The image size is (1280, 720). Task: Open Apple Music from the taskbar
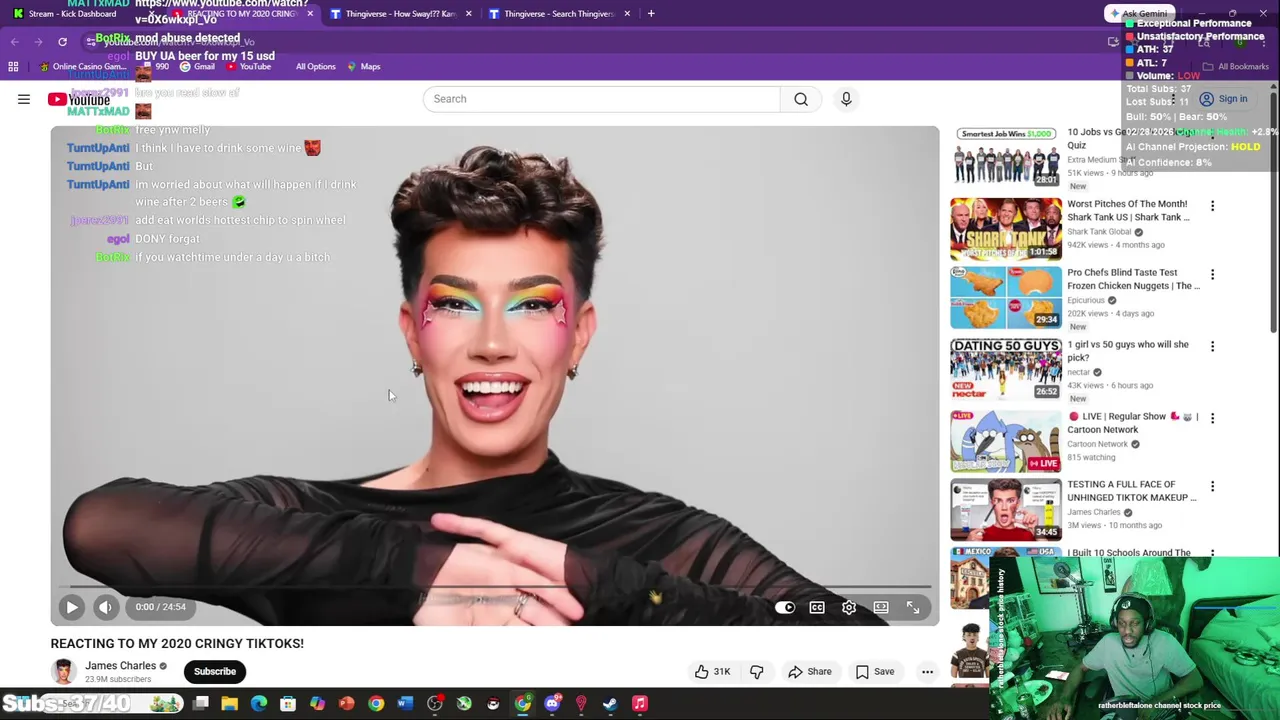pyautogui.click(x=640, y=704)
